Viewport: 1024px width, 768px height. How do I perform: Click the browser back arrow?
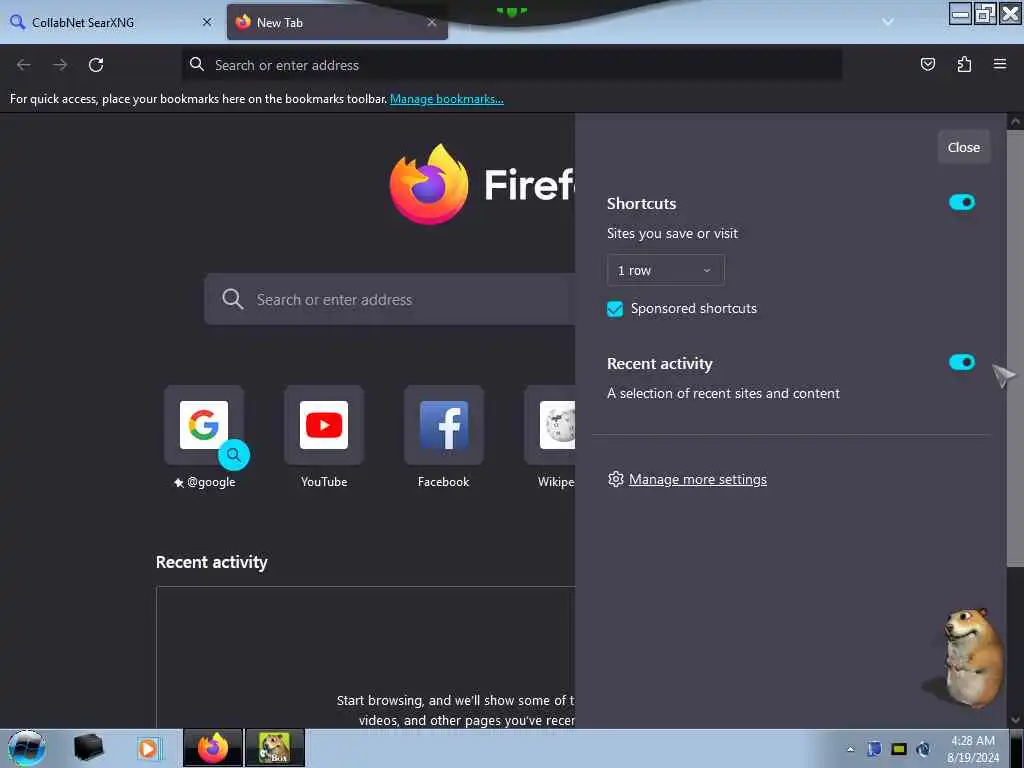24,65
